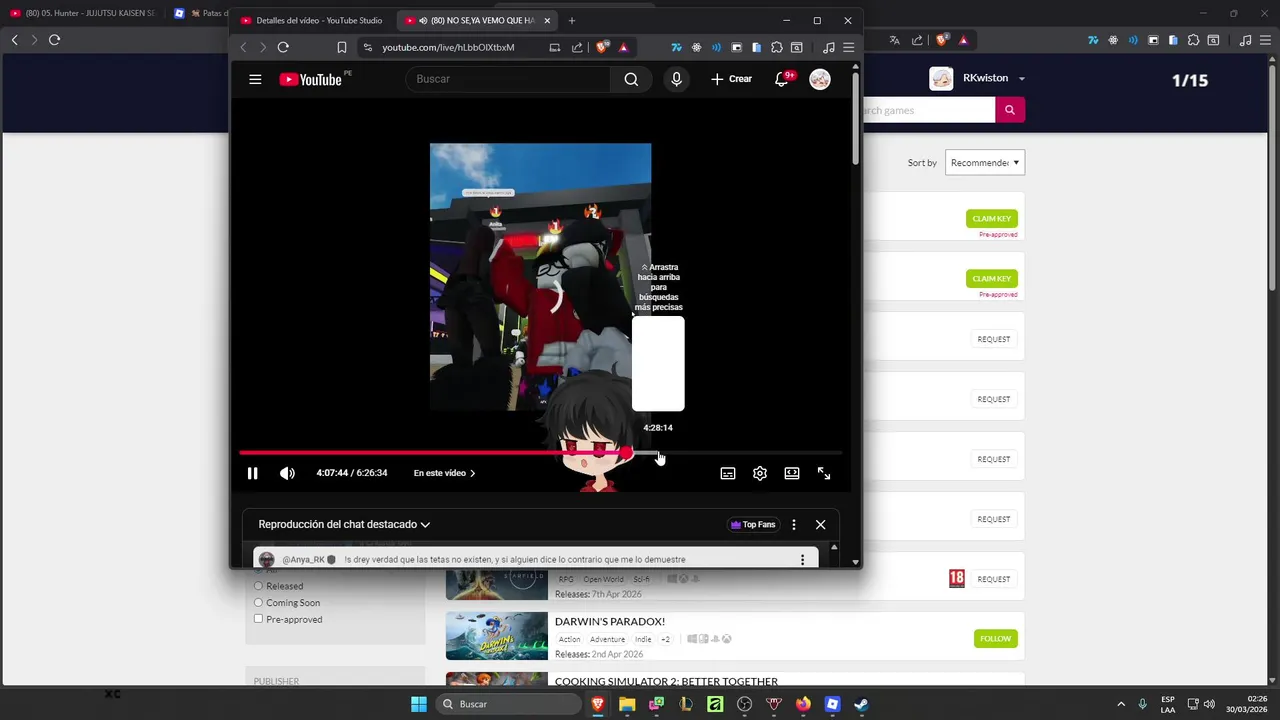
Task: Open a new tab in front browser
Action: point(572,20)
